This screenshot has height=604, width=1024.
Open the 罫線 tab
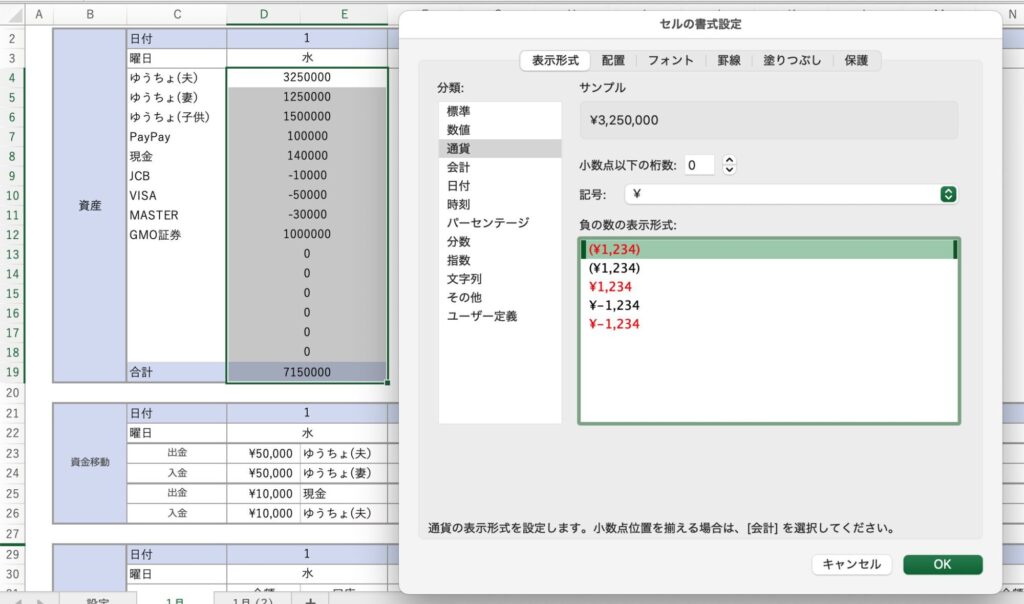[729, 60]
